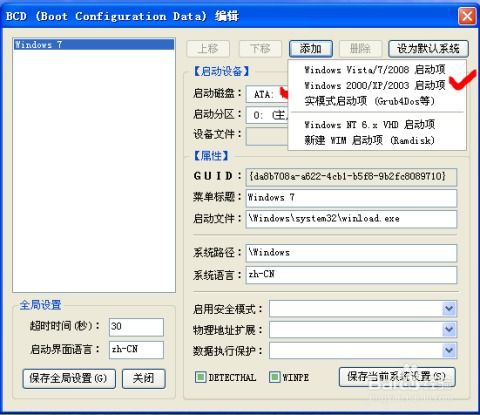Choose Windows Vista/7/2008 启动项 menu entry
This screenshot has width=480, height=415.
375,70
